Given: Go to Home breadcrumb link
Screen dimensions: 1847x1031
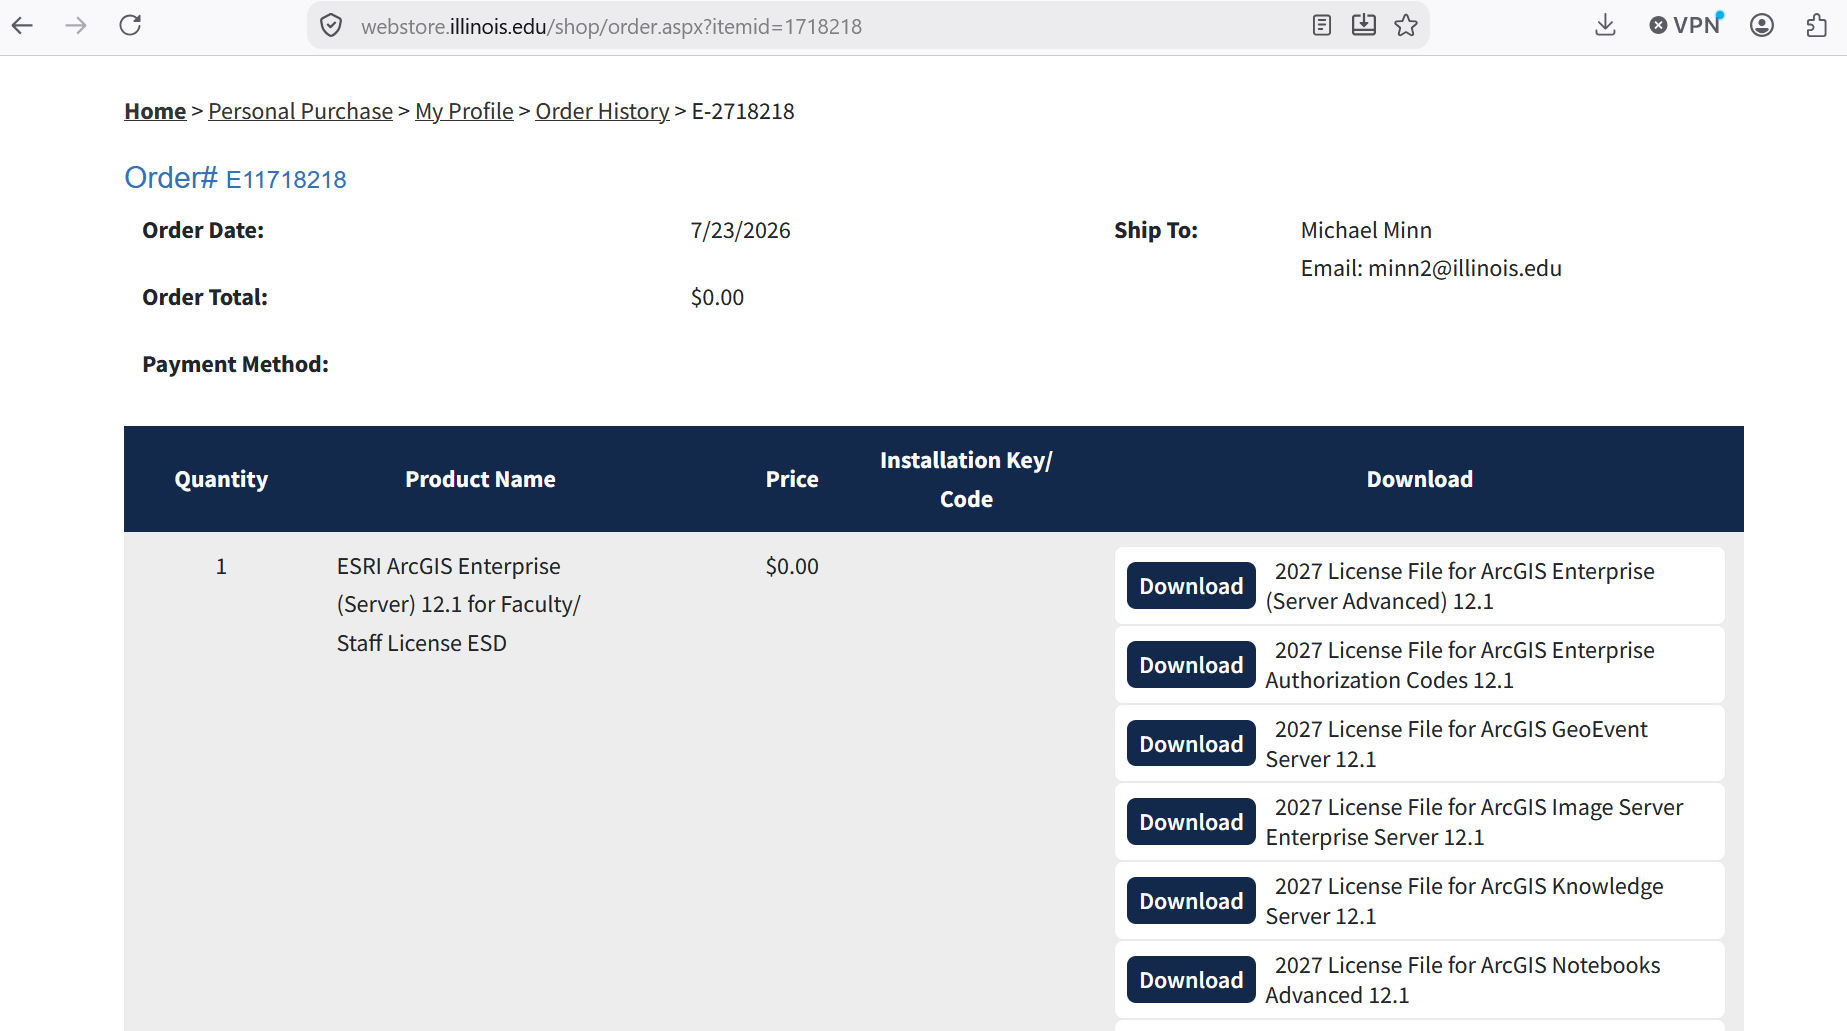Looking at the screenshot, I should 155,111.
